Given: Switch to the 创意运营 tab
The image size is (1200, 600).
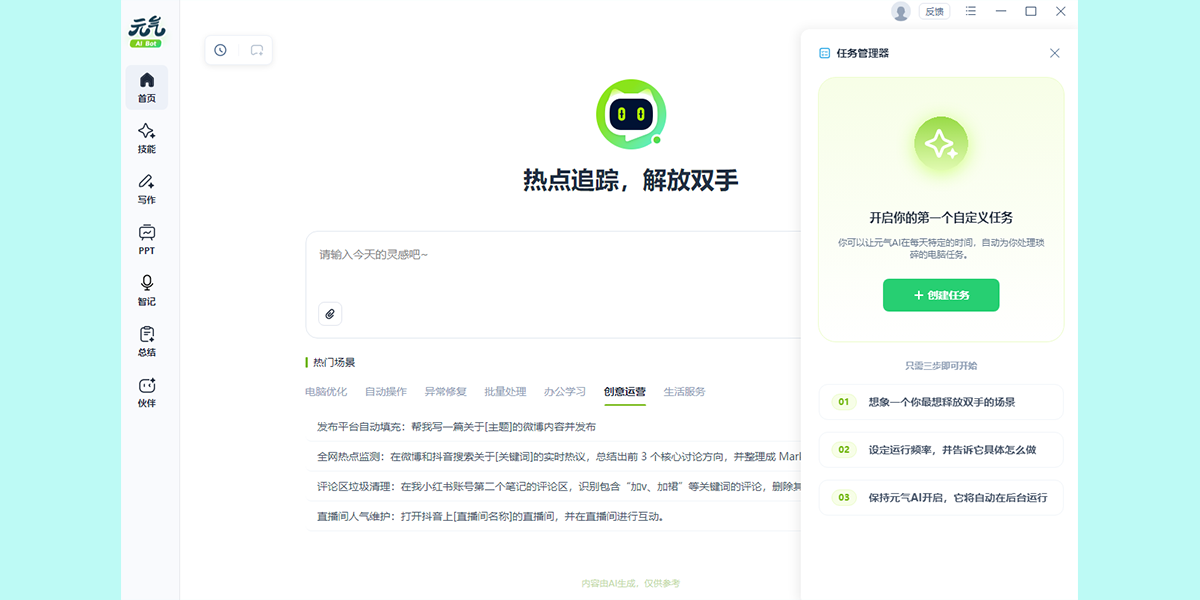Looking at the screenshot, I should click(624, 391).
